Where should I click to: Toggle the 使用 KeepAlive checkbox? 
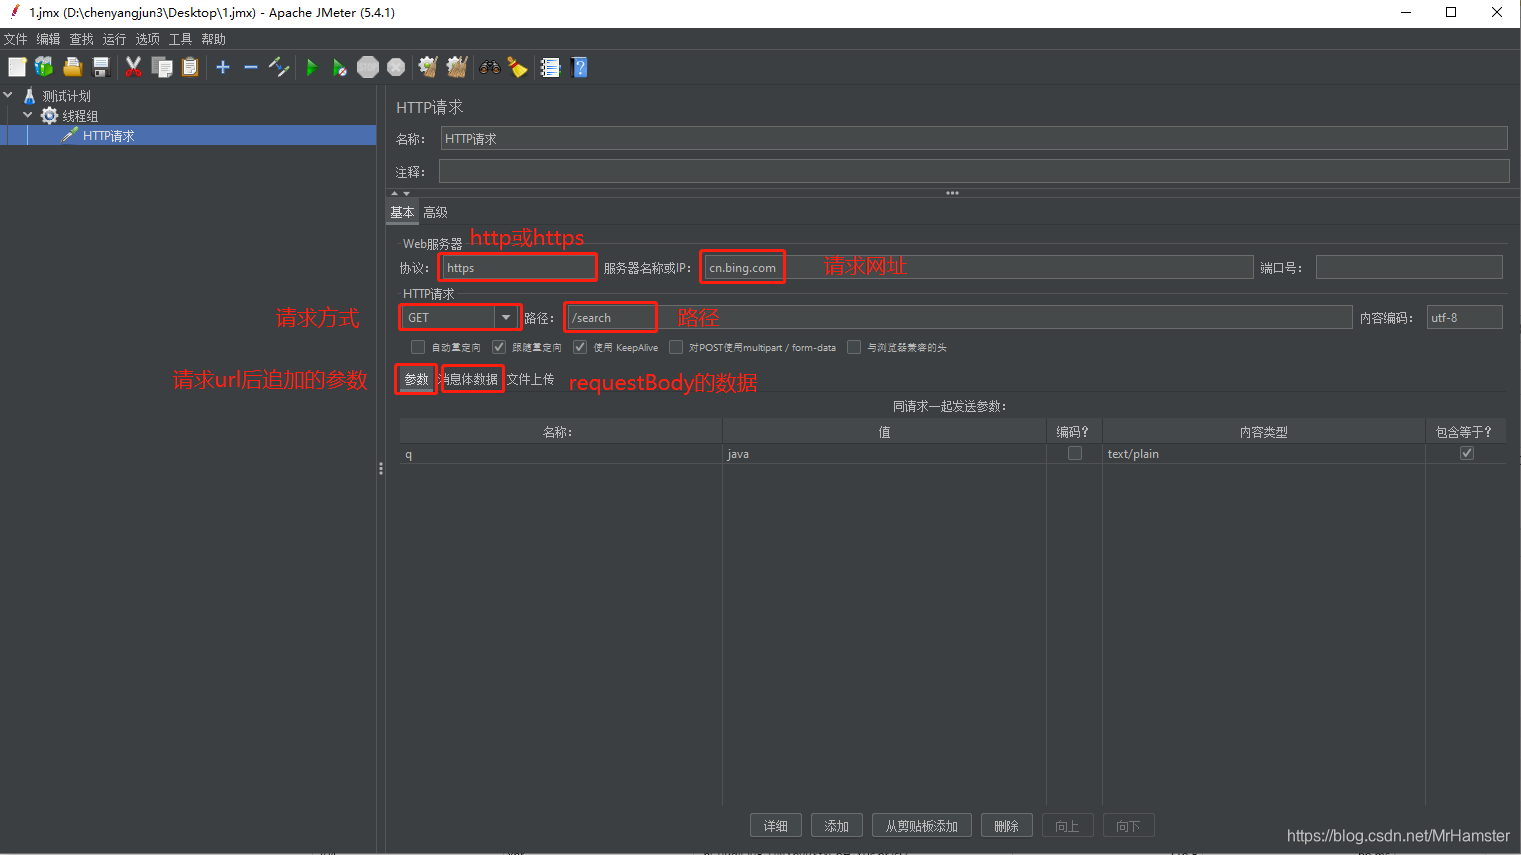580,347
